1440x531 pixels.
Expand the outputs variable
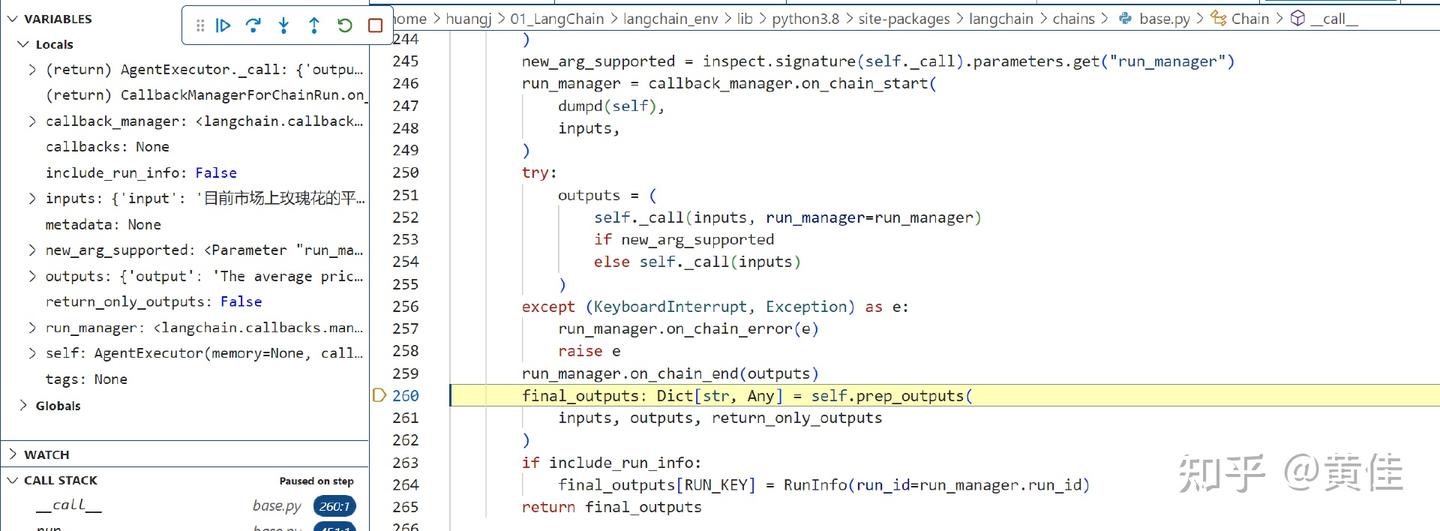click(x=33, y=276)
